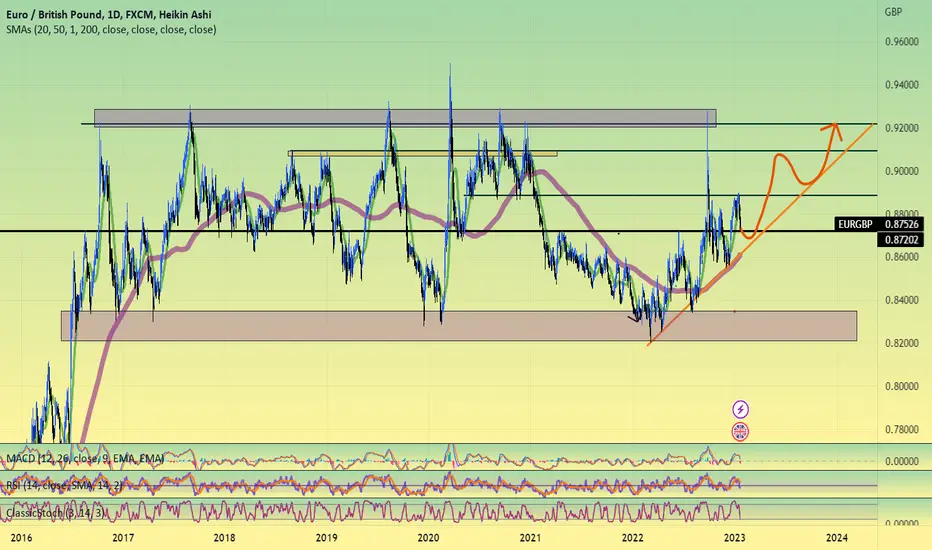
Task: Click the GBP currency label on price axis
Action: coord(893,12)
